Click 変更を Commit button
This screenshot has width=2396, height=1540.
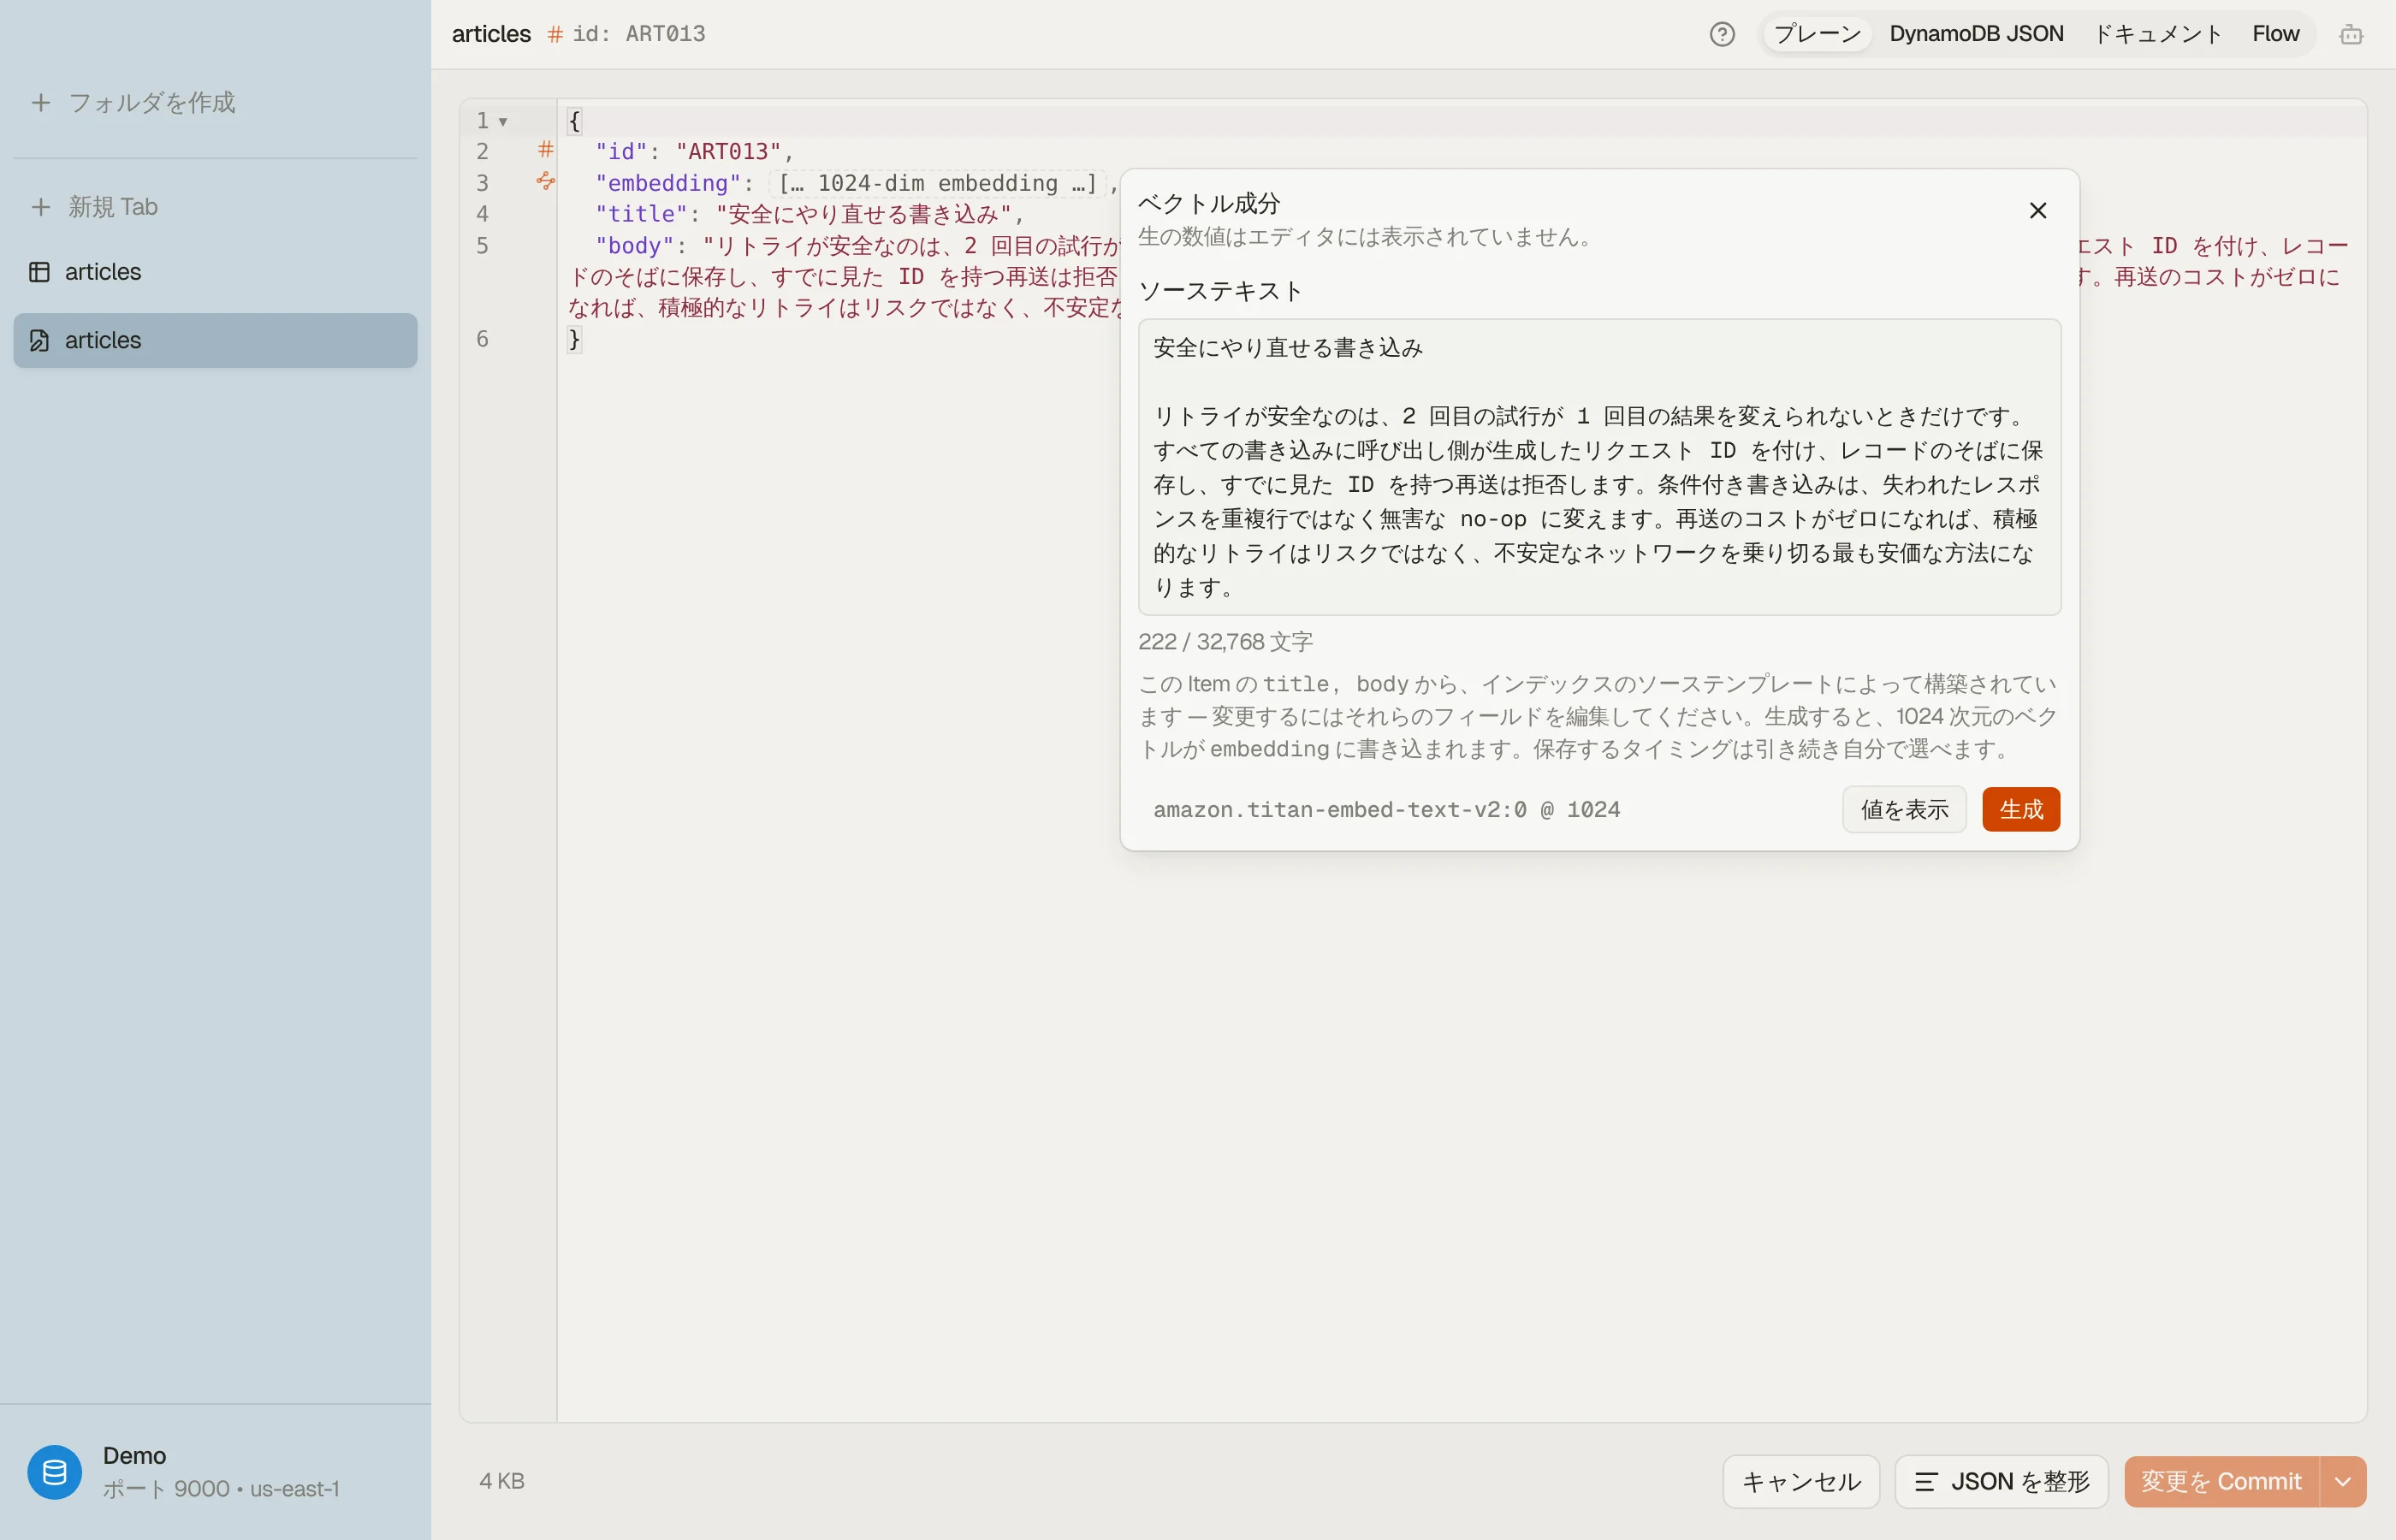click(2221, 1481)
